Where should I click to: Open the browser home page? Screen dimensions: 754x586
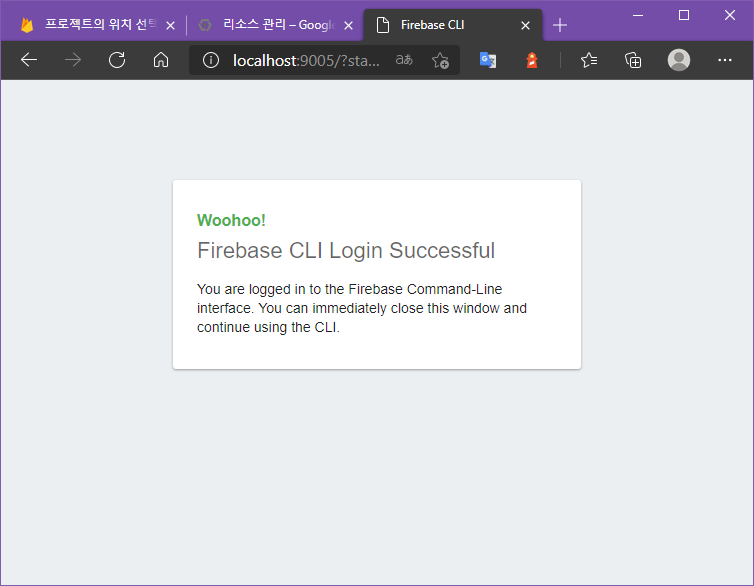[x=161, y=60]
